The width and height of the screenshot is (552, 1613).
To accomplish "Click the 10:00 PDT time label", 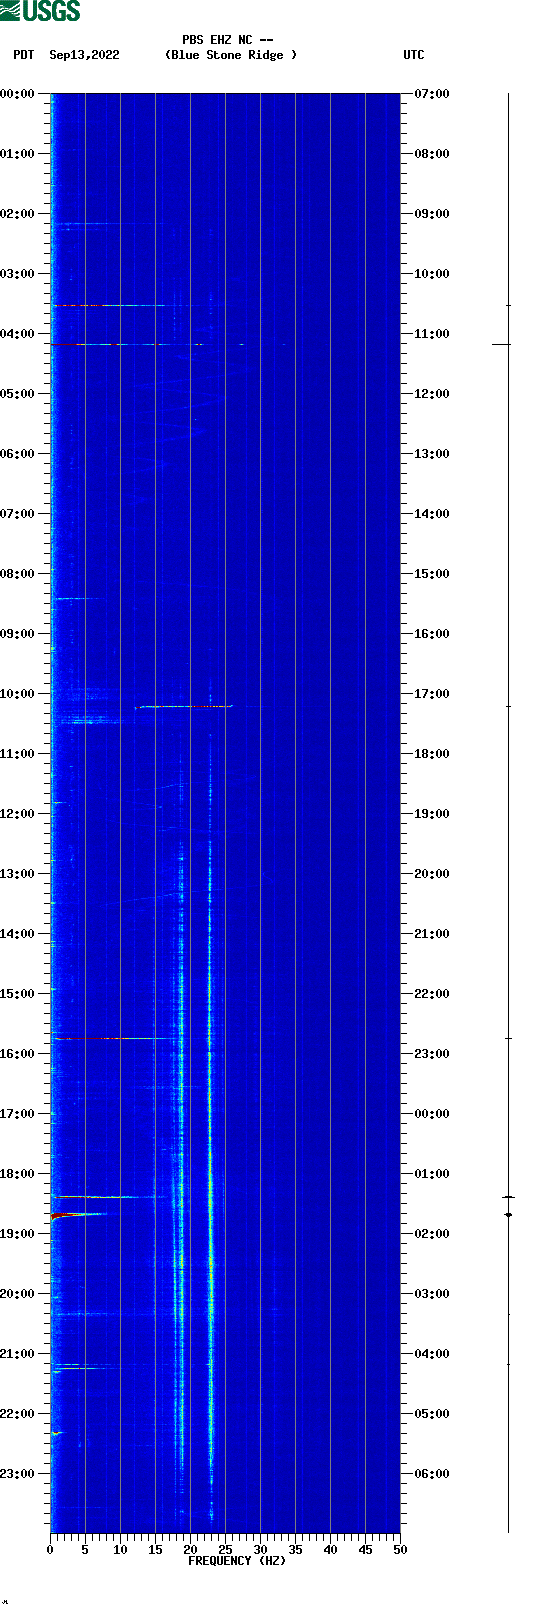I will (18, 694).
